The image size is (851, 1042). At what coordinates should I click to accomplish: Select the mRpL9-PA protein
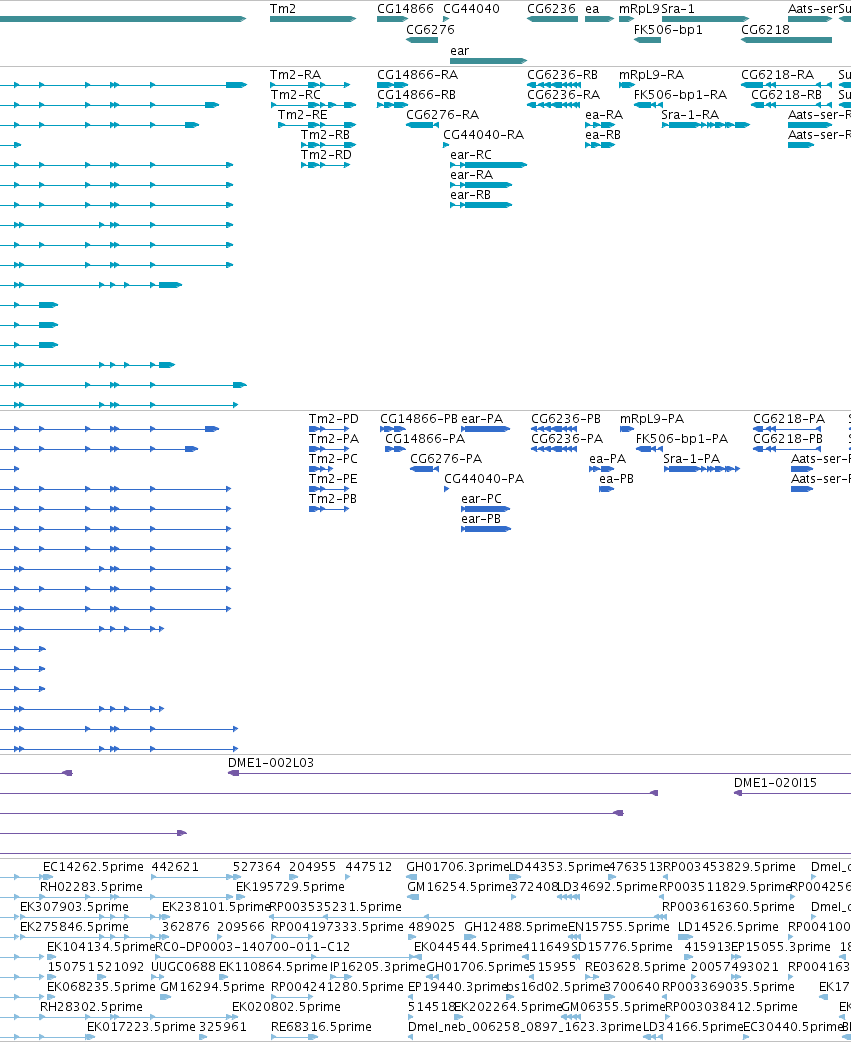627,429
